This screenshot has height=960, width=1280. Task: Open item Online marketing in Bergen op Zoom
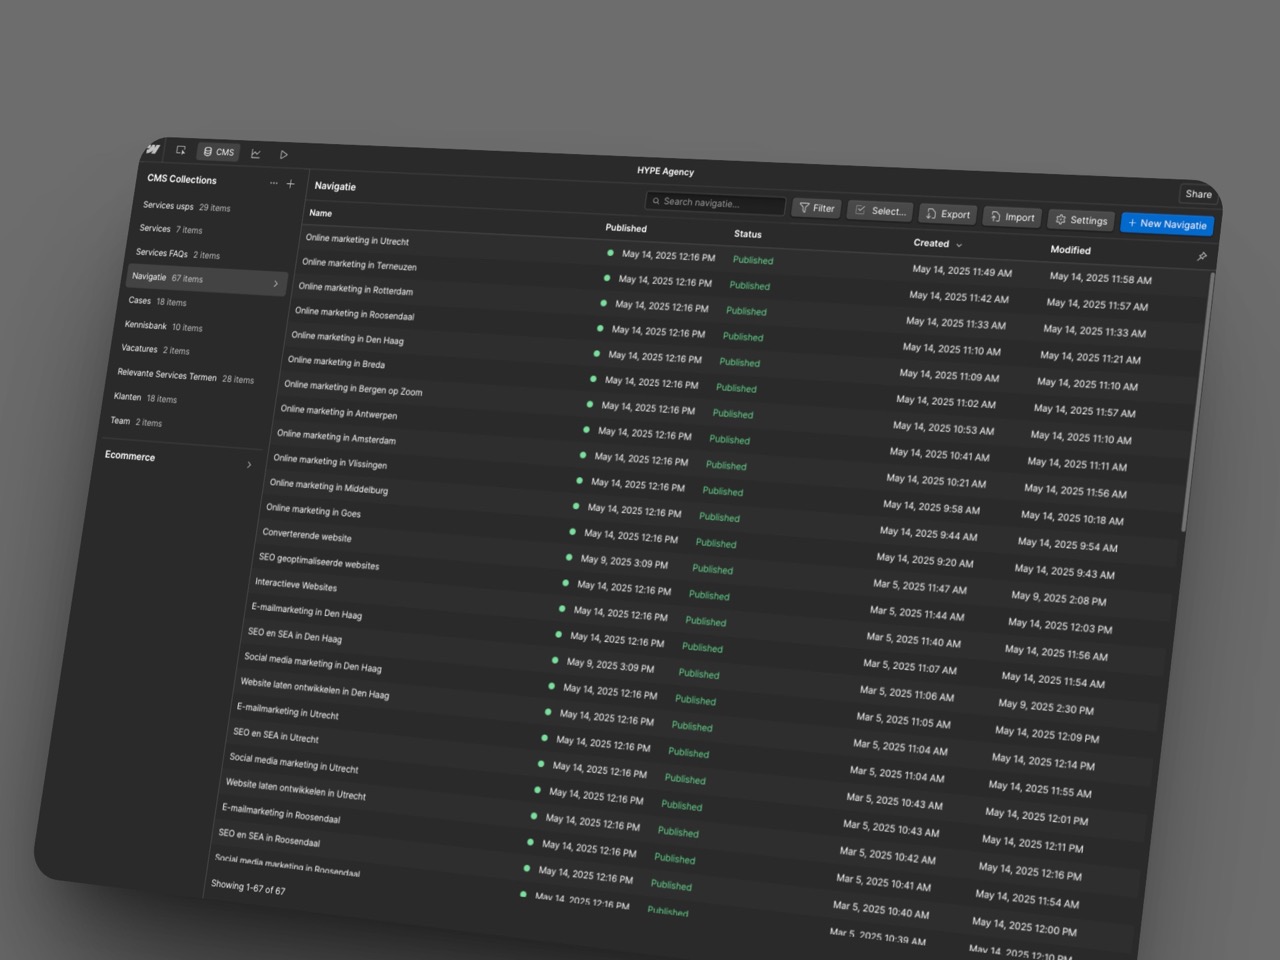tap(353, 388)
